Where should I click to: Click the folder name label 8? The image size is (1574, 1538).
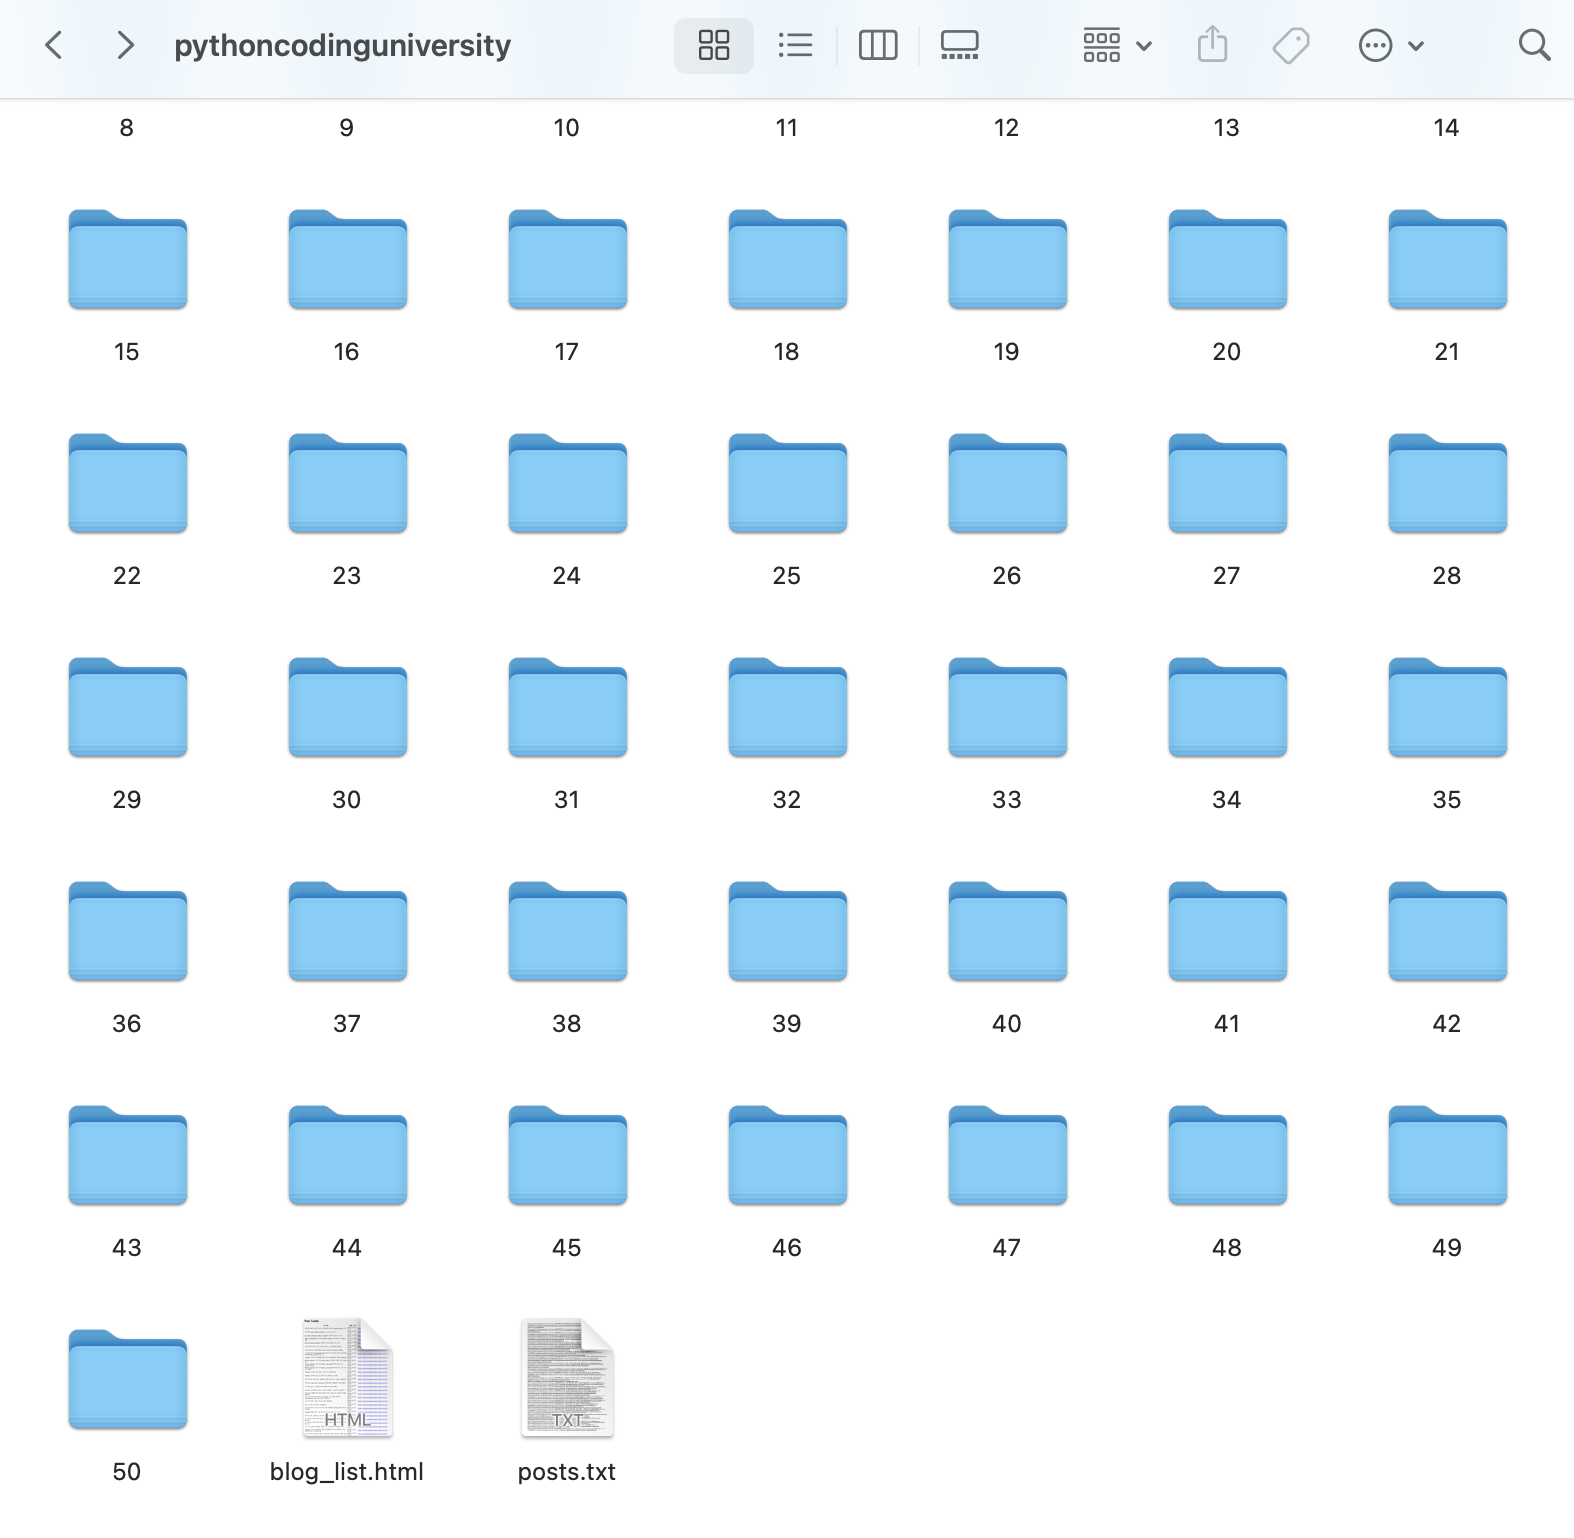127,128
